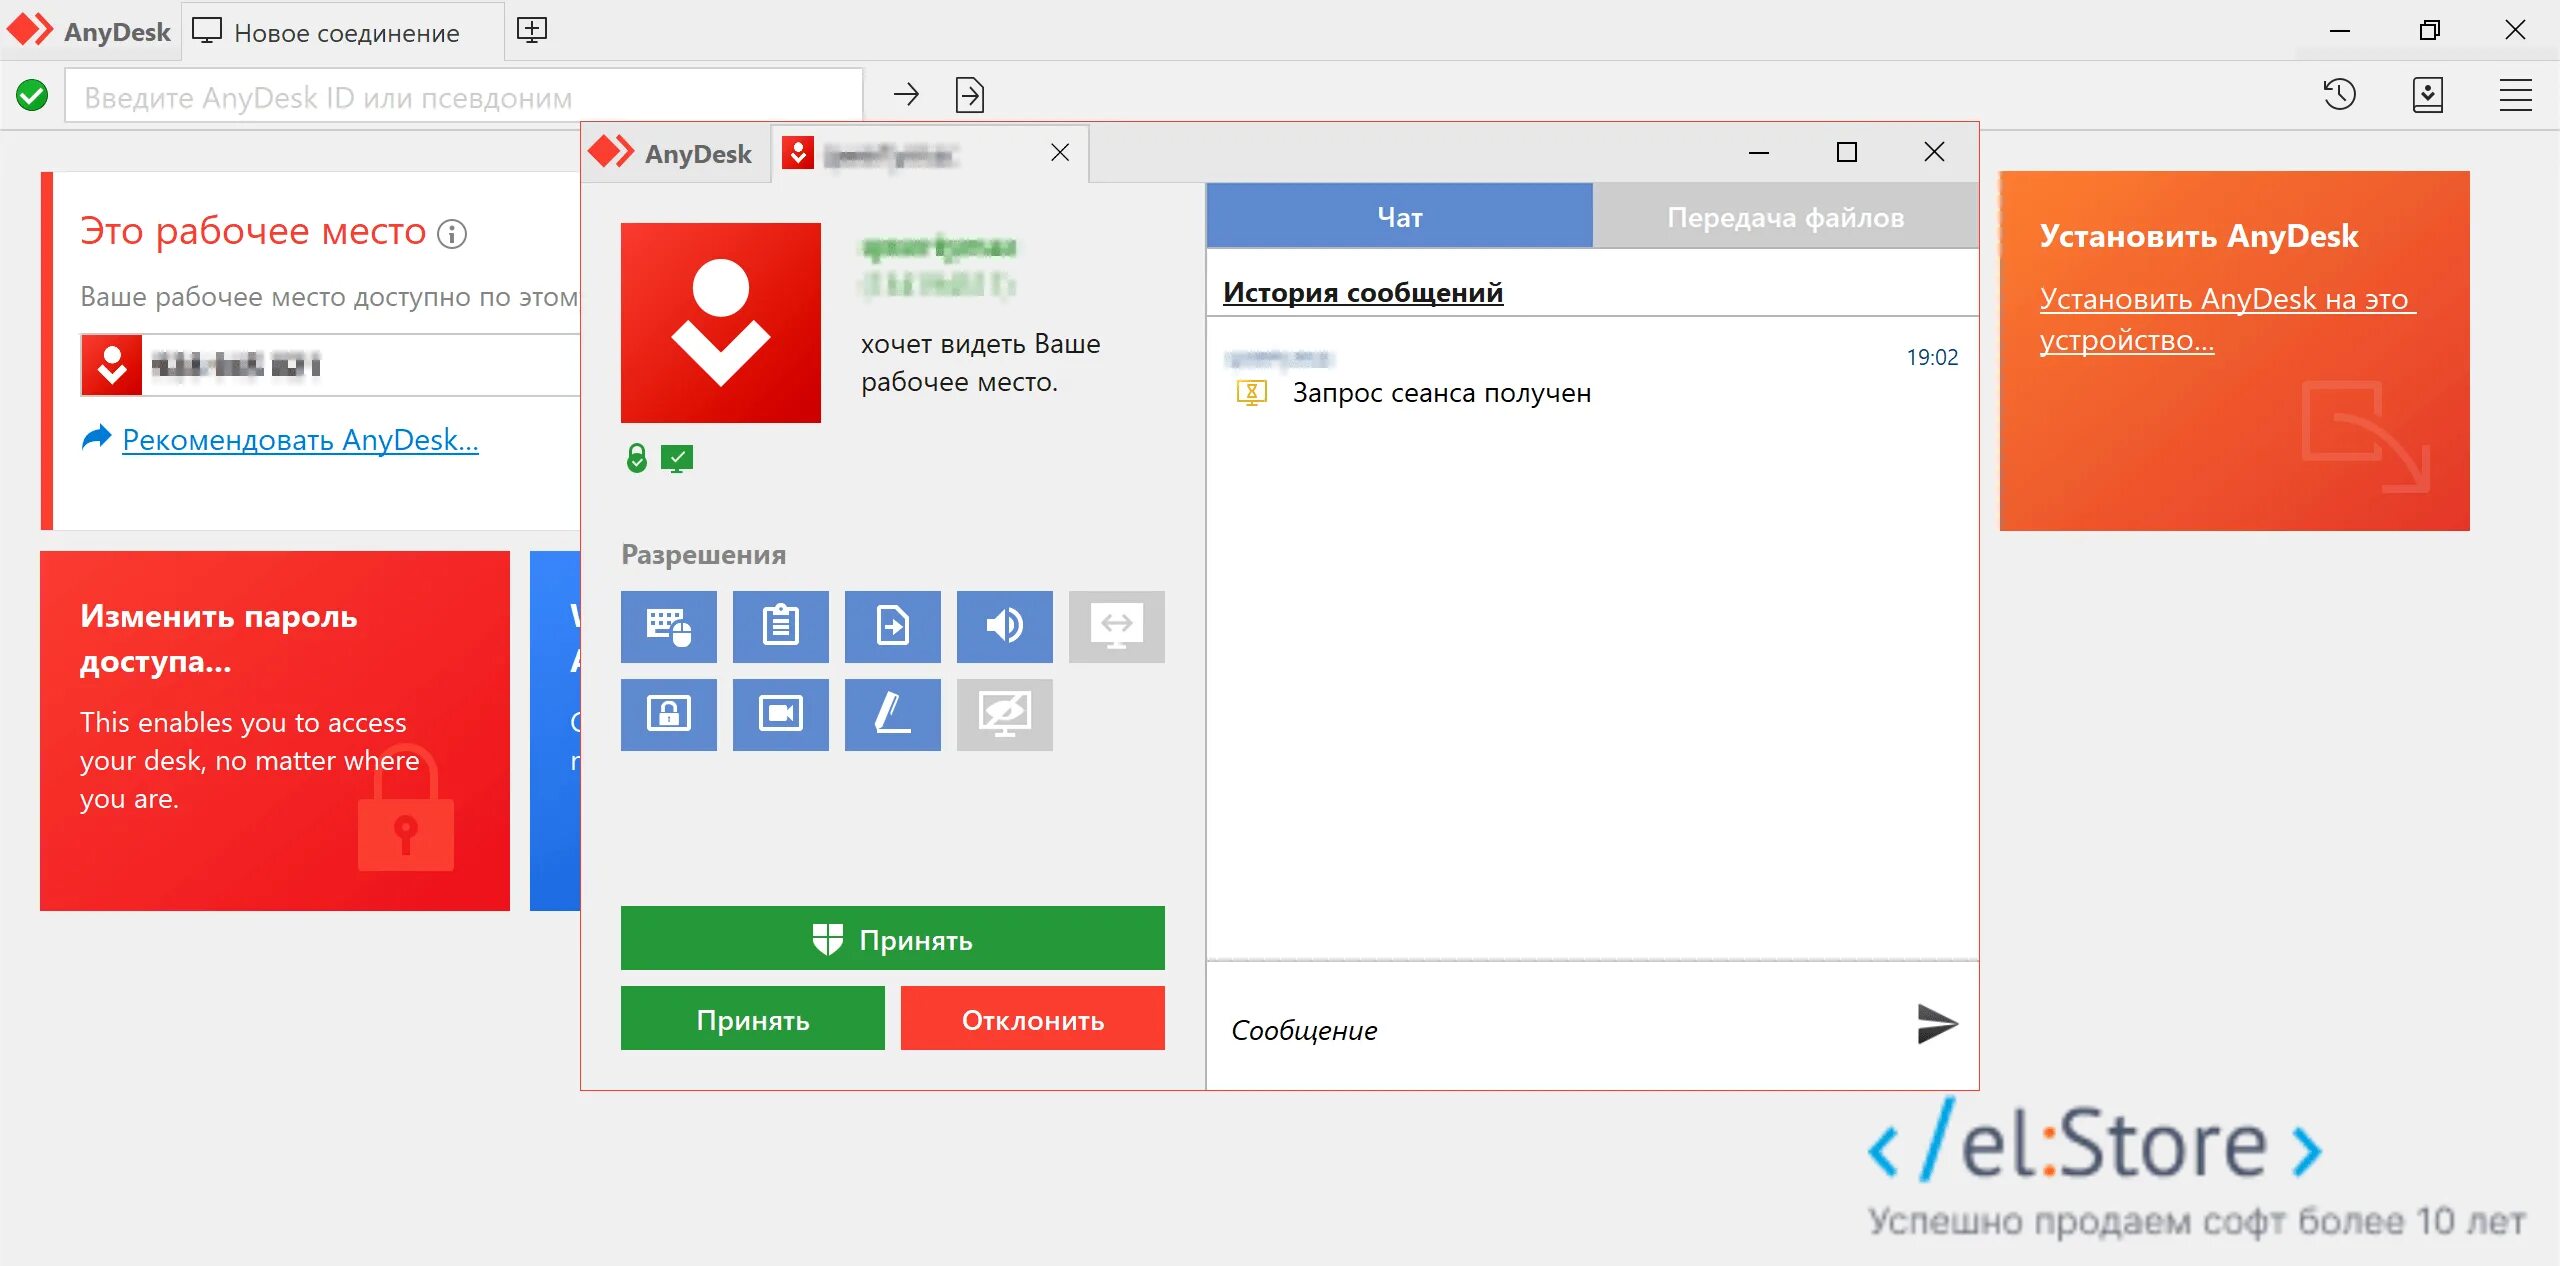Minimize the session request dialog

tap(1758, 152)
